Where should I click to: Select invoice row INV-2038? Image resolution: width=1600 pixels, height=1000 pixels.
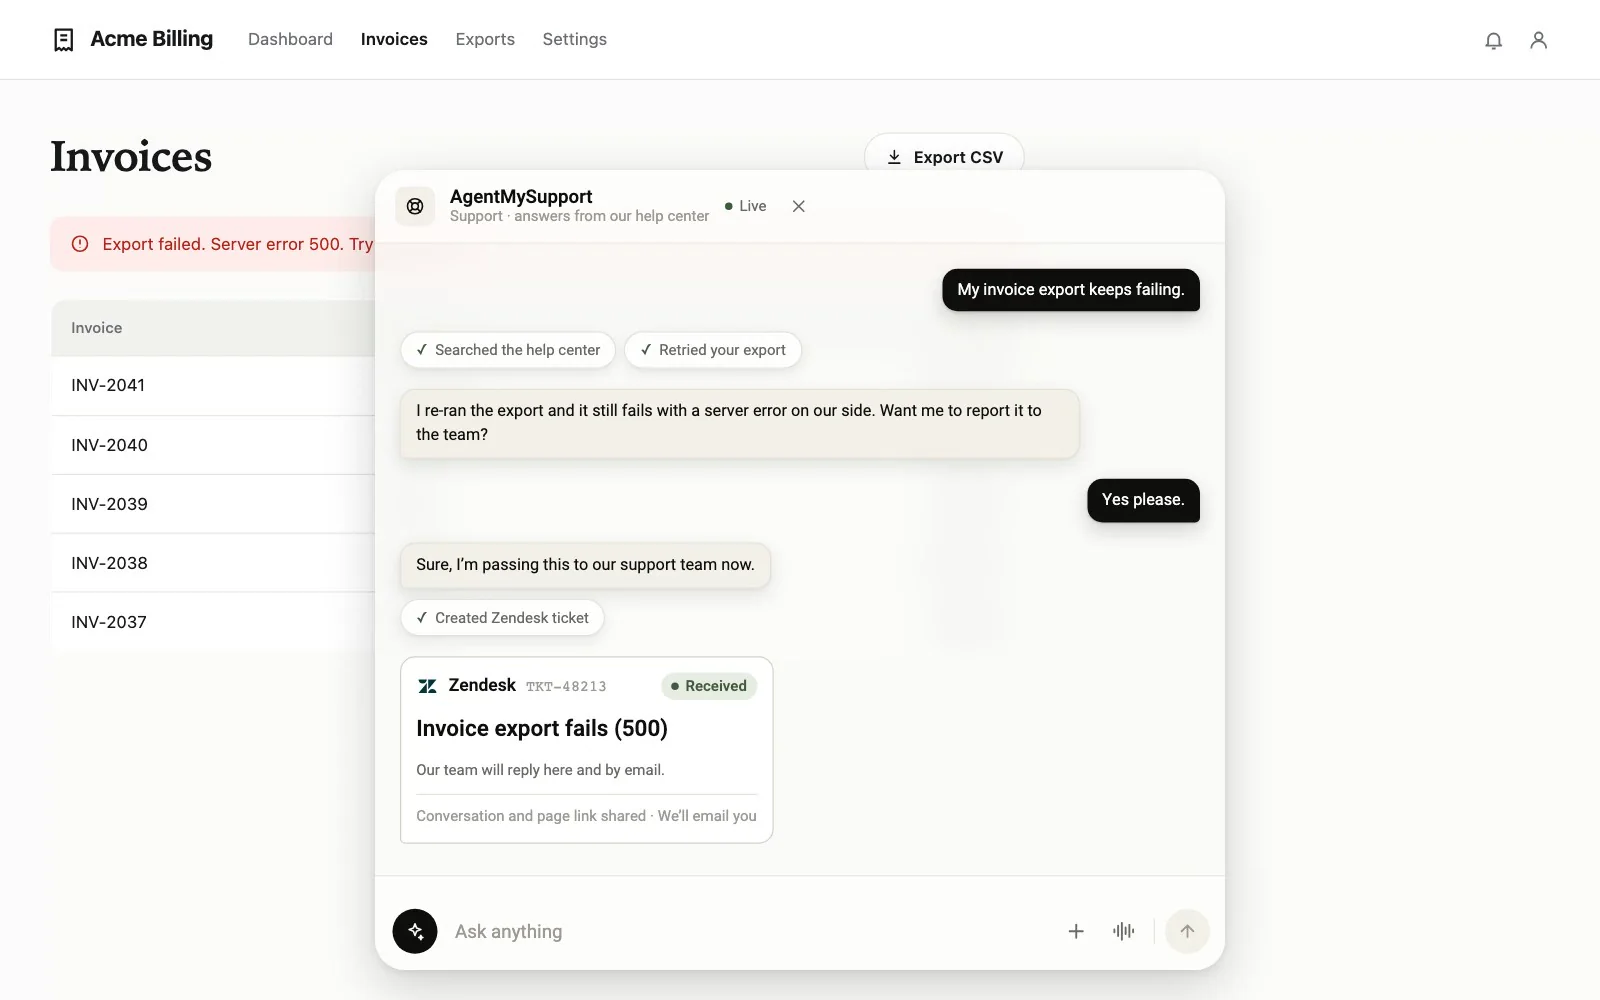click(213, 563)
